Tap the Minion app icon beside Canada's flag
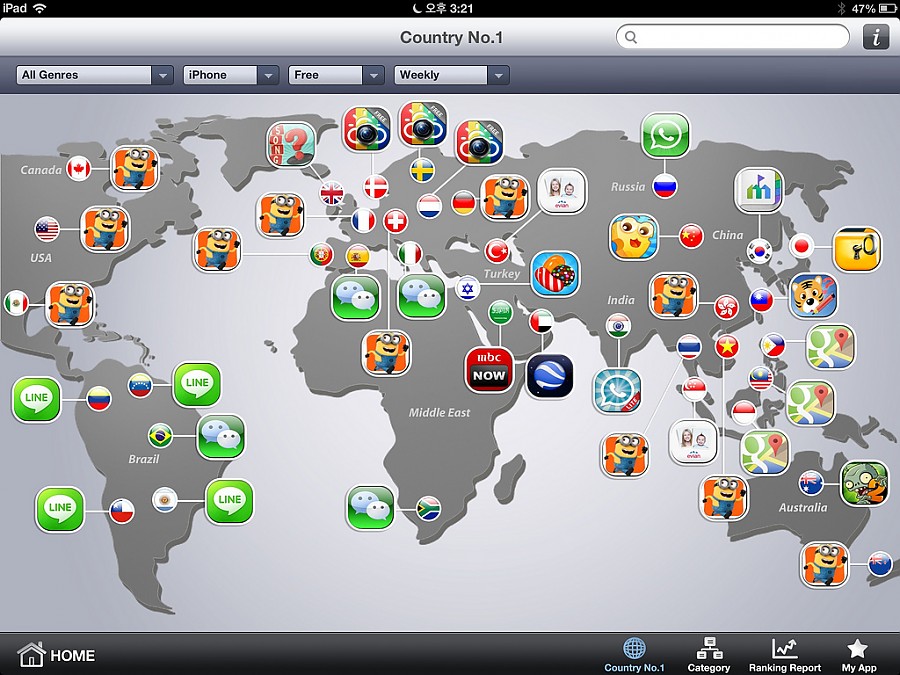The width and height of the screenshot is (900, 675). pos(134,169)
